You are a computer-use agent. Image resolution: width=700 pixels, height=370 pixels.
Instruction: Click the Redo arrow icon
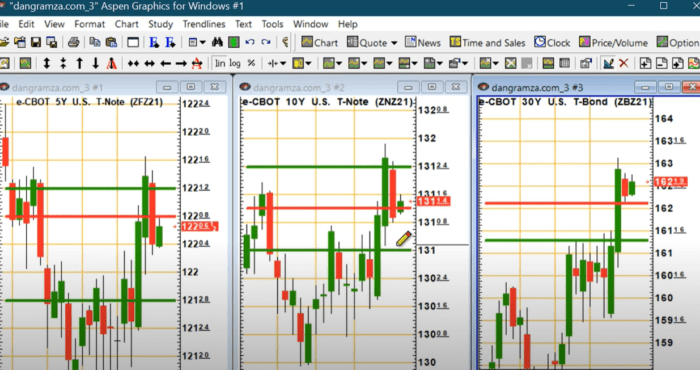click(266, 42)
